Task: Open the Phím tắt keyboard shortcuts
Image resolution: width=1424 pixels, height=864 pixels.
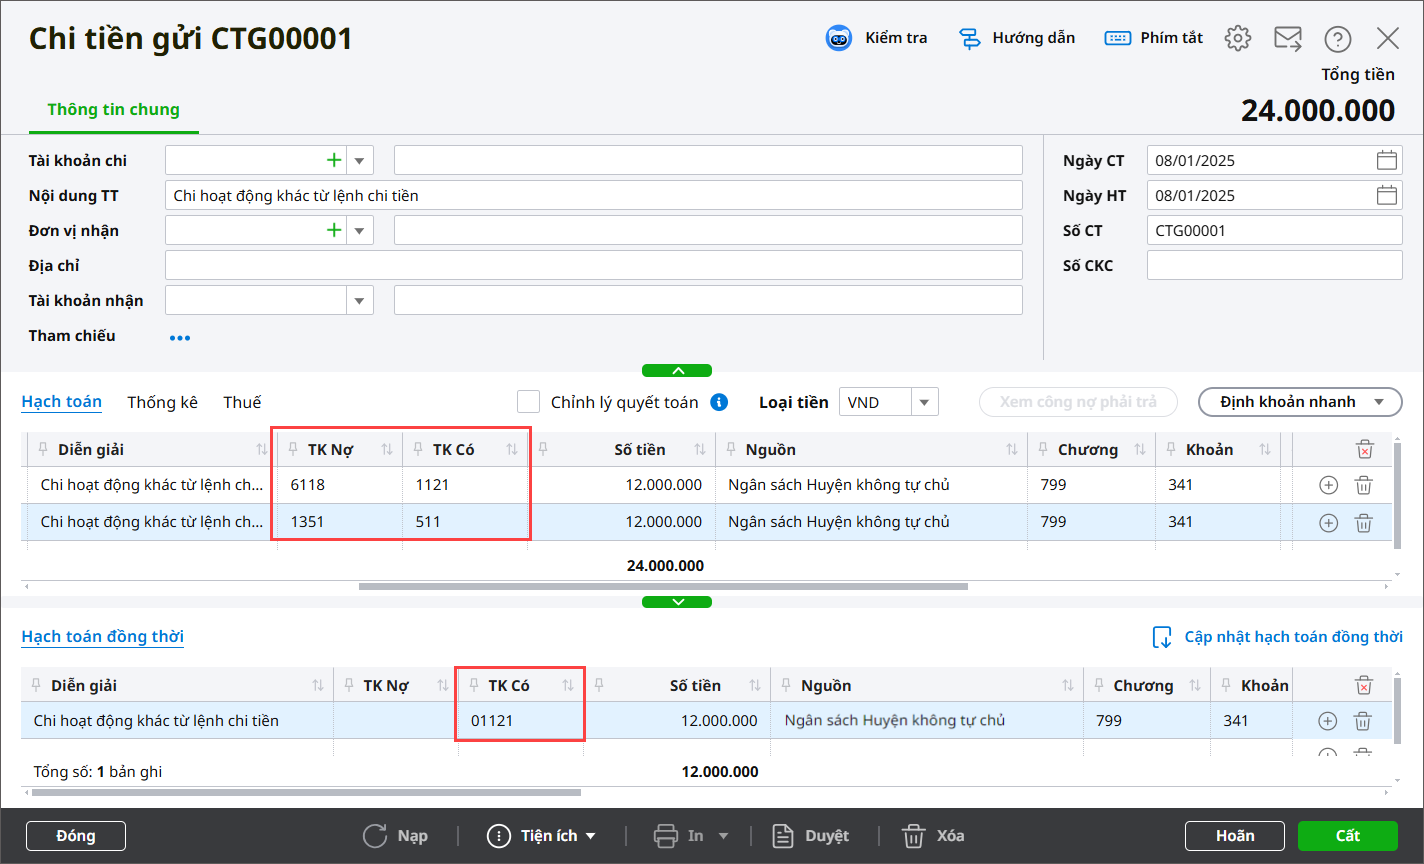Action: (1117, 38)
